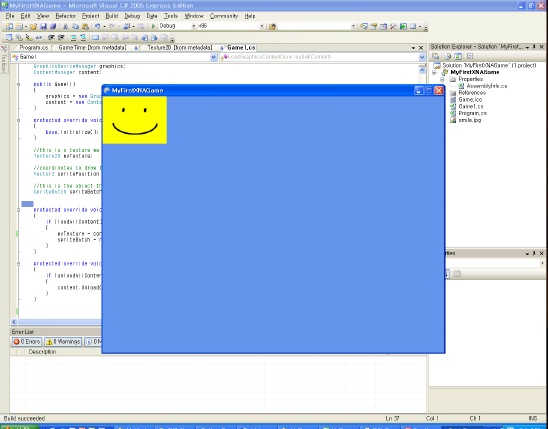Switch to GameTime [from metadata] tab
Image resolution: width=548 pixels, height=429 pixels.
[x=93, y=48]
